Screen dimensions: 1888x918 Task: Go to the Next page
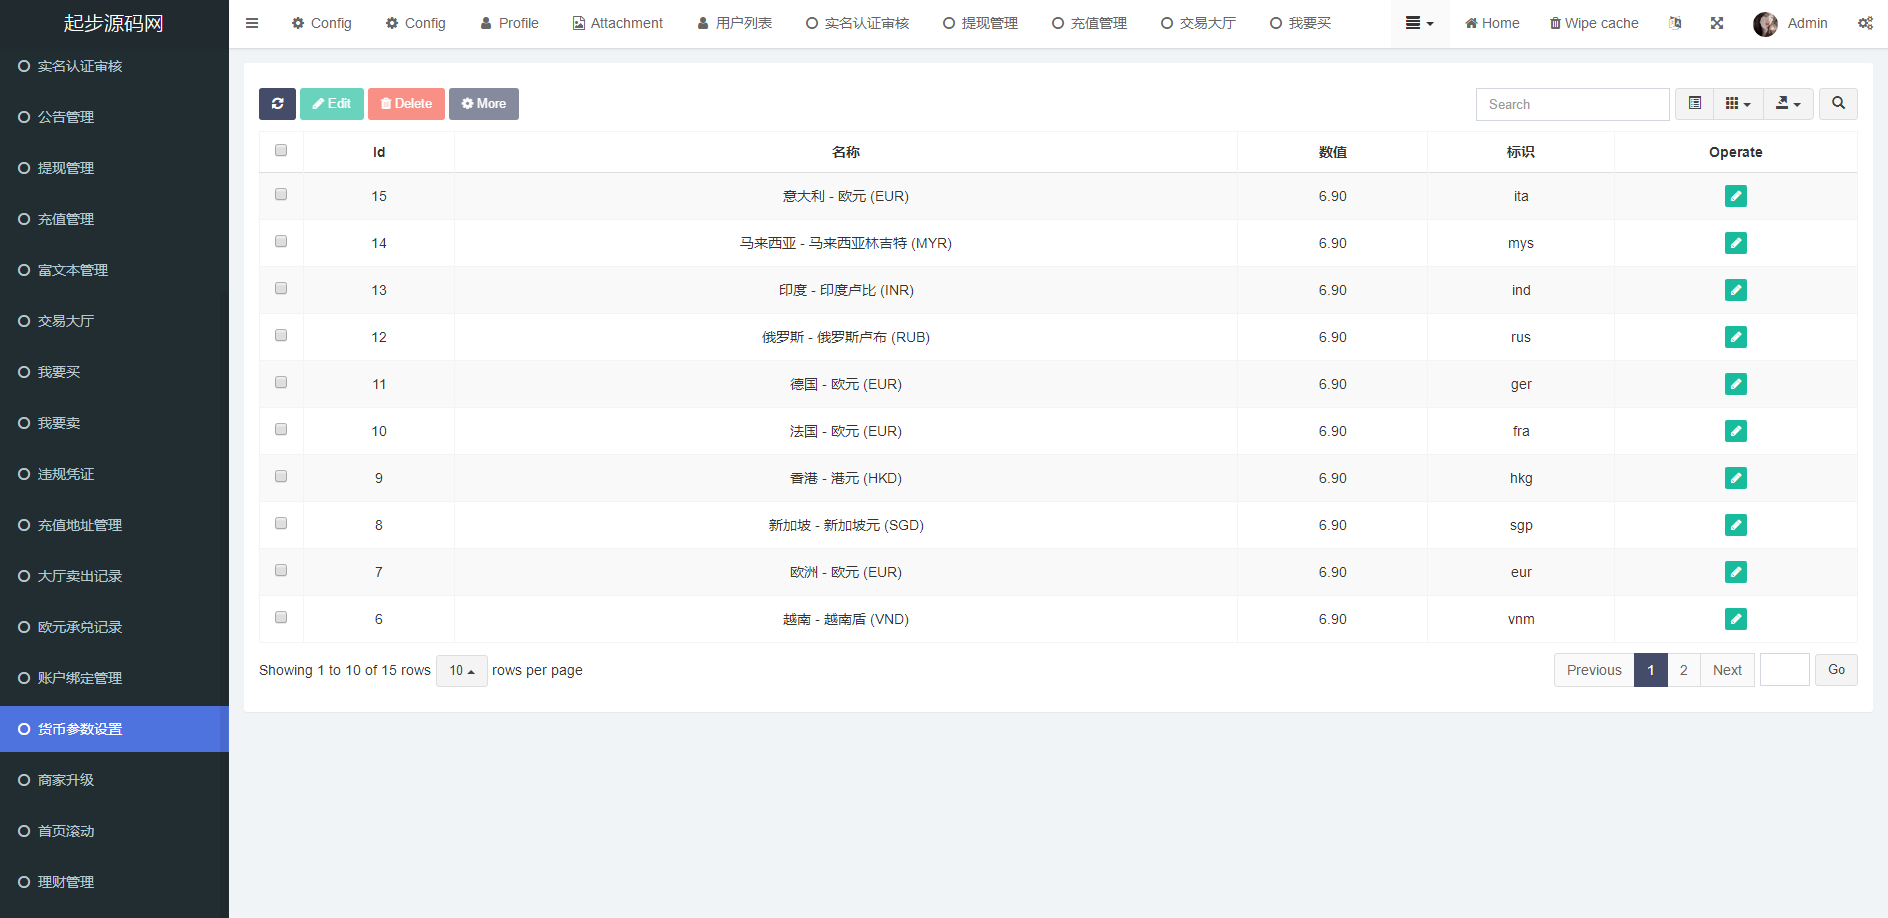pos(1727,670)
